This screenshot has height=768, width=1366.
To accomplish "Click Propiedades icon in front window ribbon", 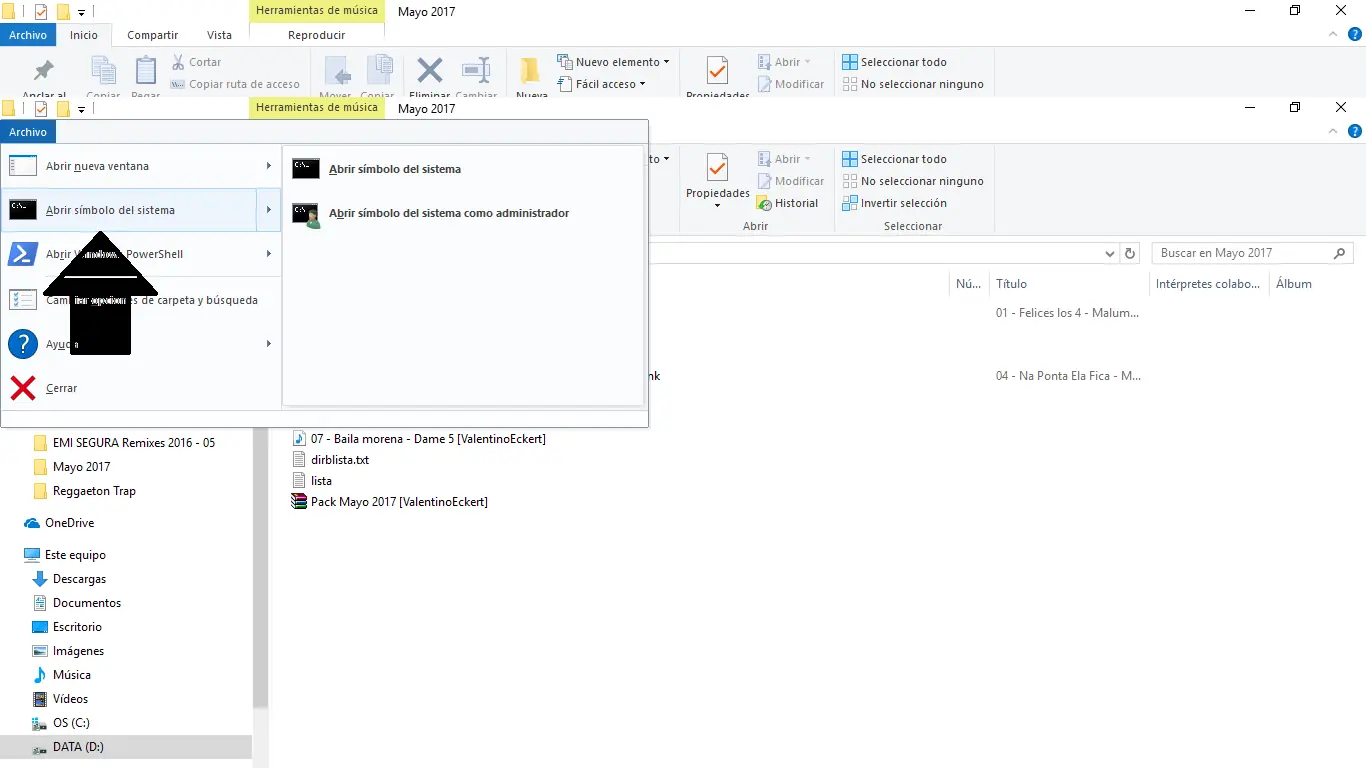I will pos(717,168).
